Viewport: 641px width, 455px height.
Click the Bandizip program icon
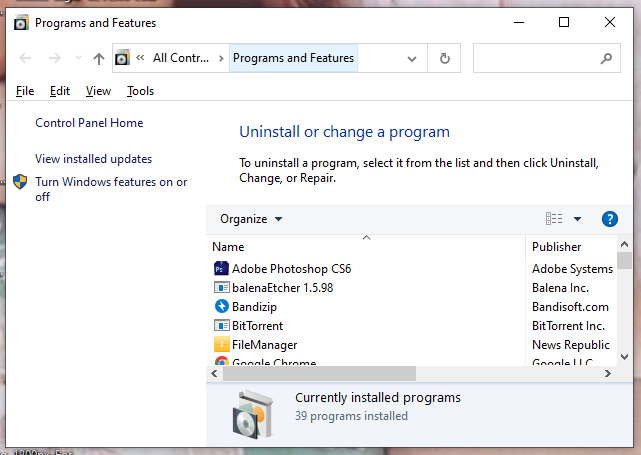pyautogui.click(x=222, y=306)
